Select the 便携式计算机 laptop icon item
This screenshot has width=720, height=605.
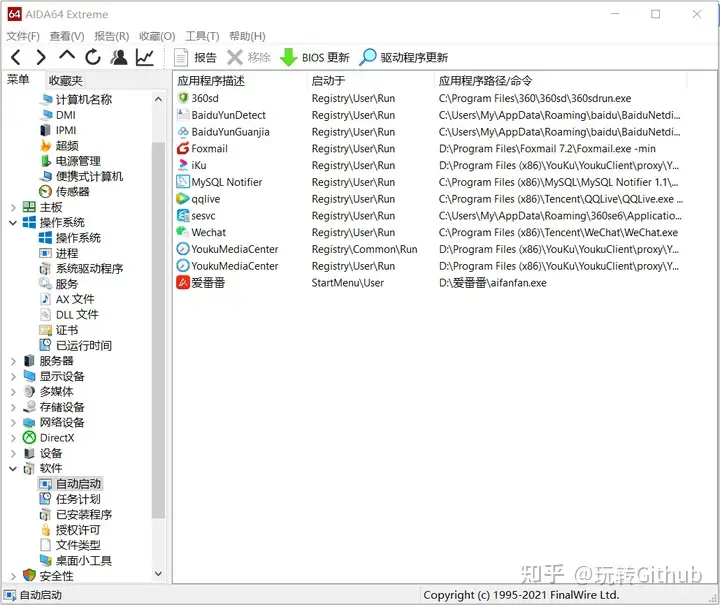click(x=81, y=177)
